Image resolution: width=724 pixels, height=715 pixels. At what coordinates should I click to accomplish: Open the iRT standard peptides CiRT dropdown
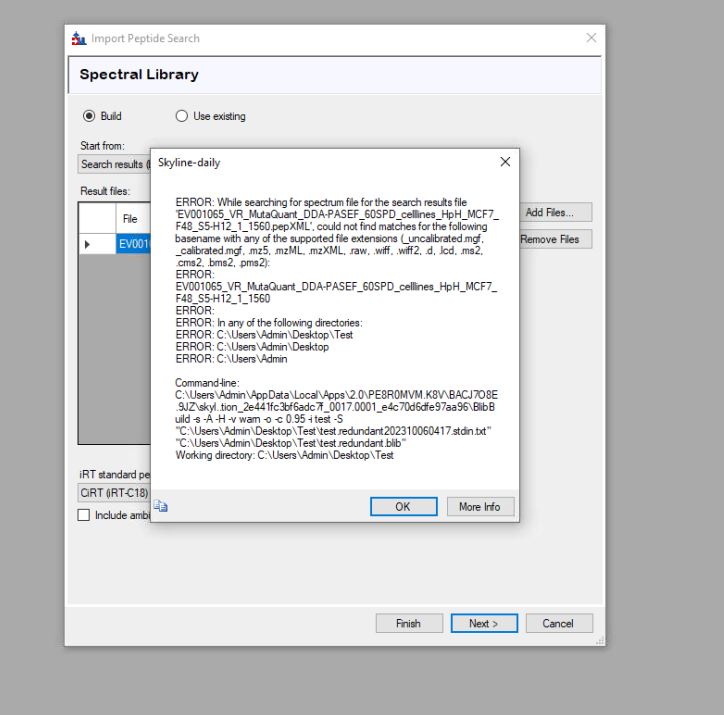point(113,493)
